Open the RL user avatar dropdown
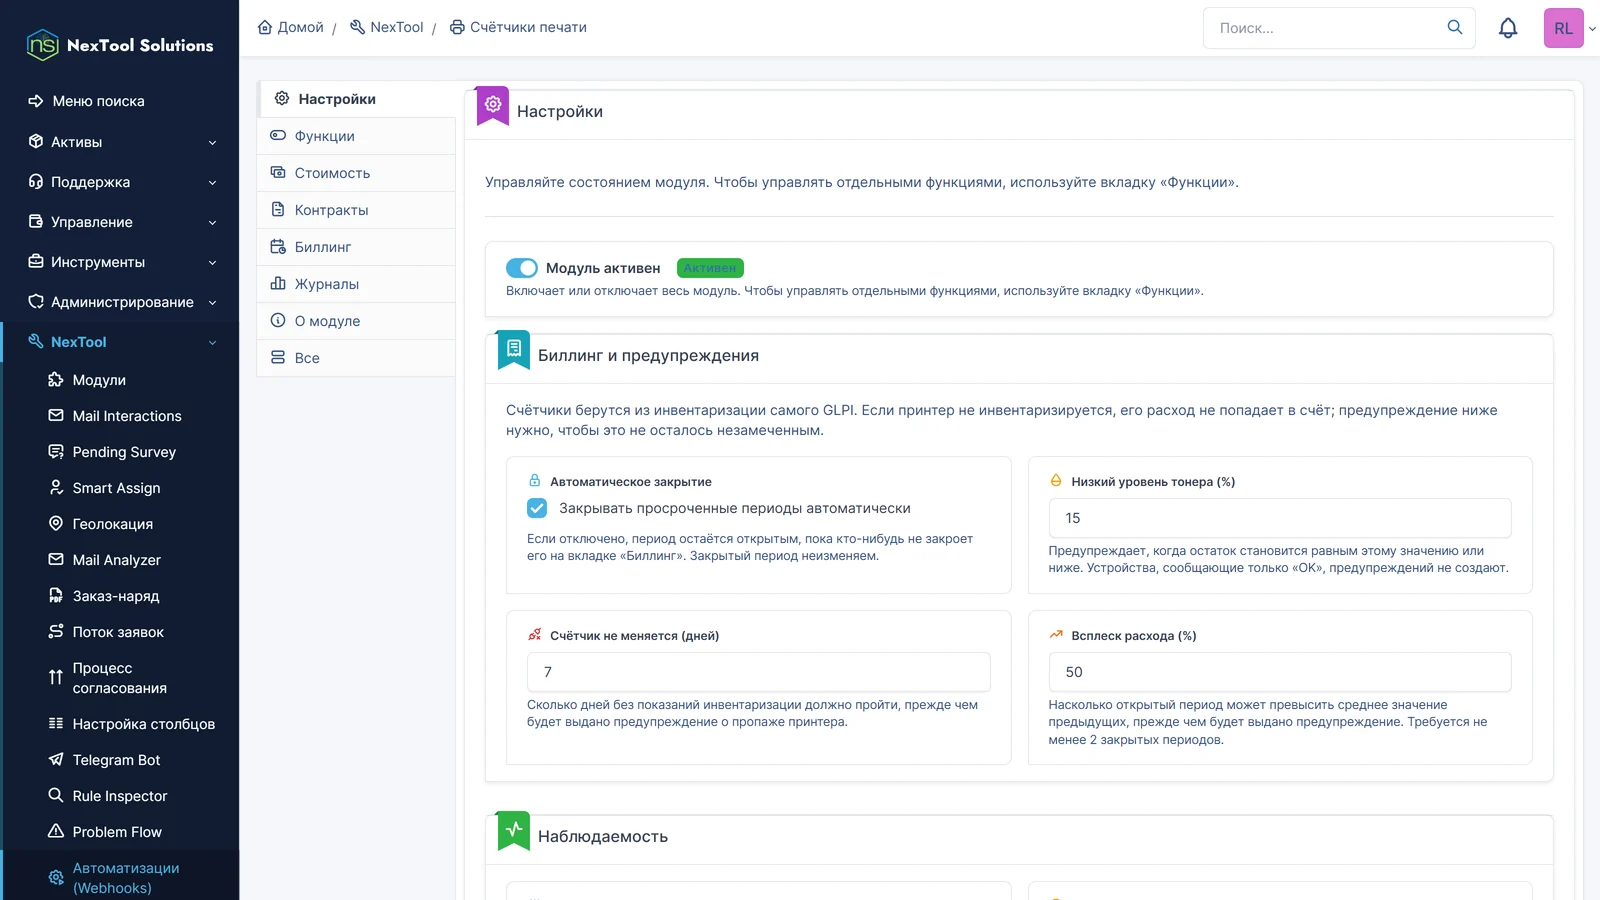1600x900 pixels. [1569, 28]
